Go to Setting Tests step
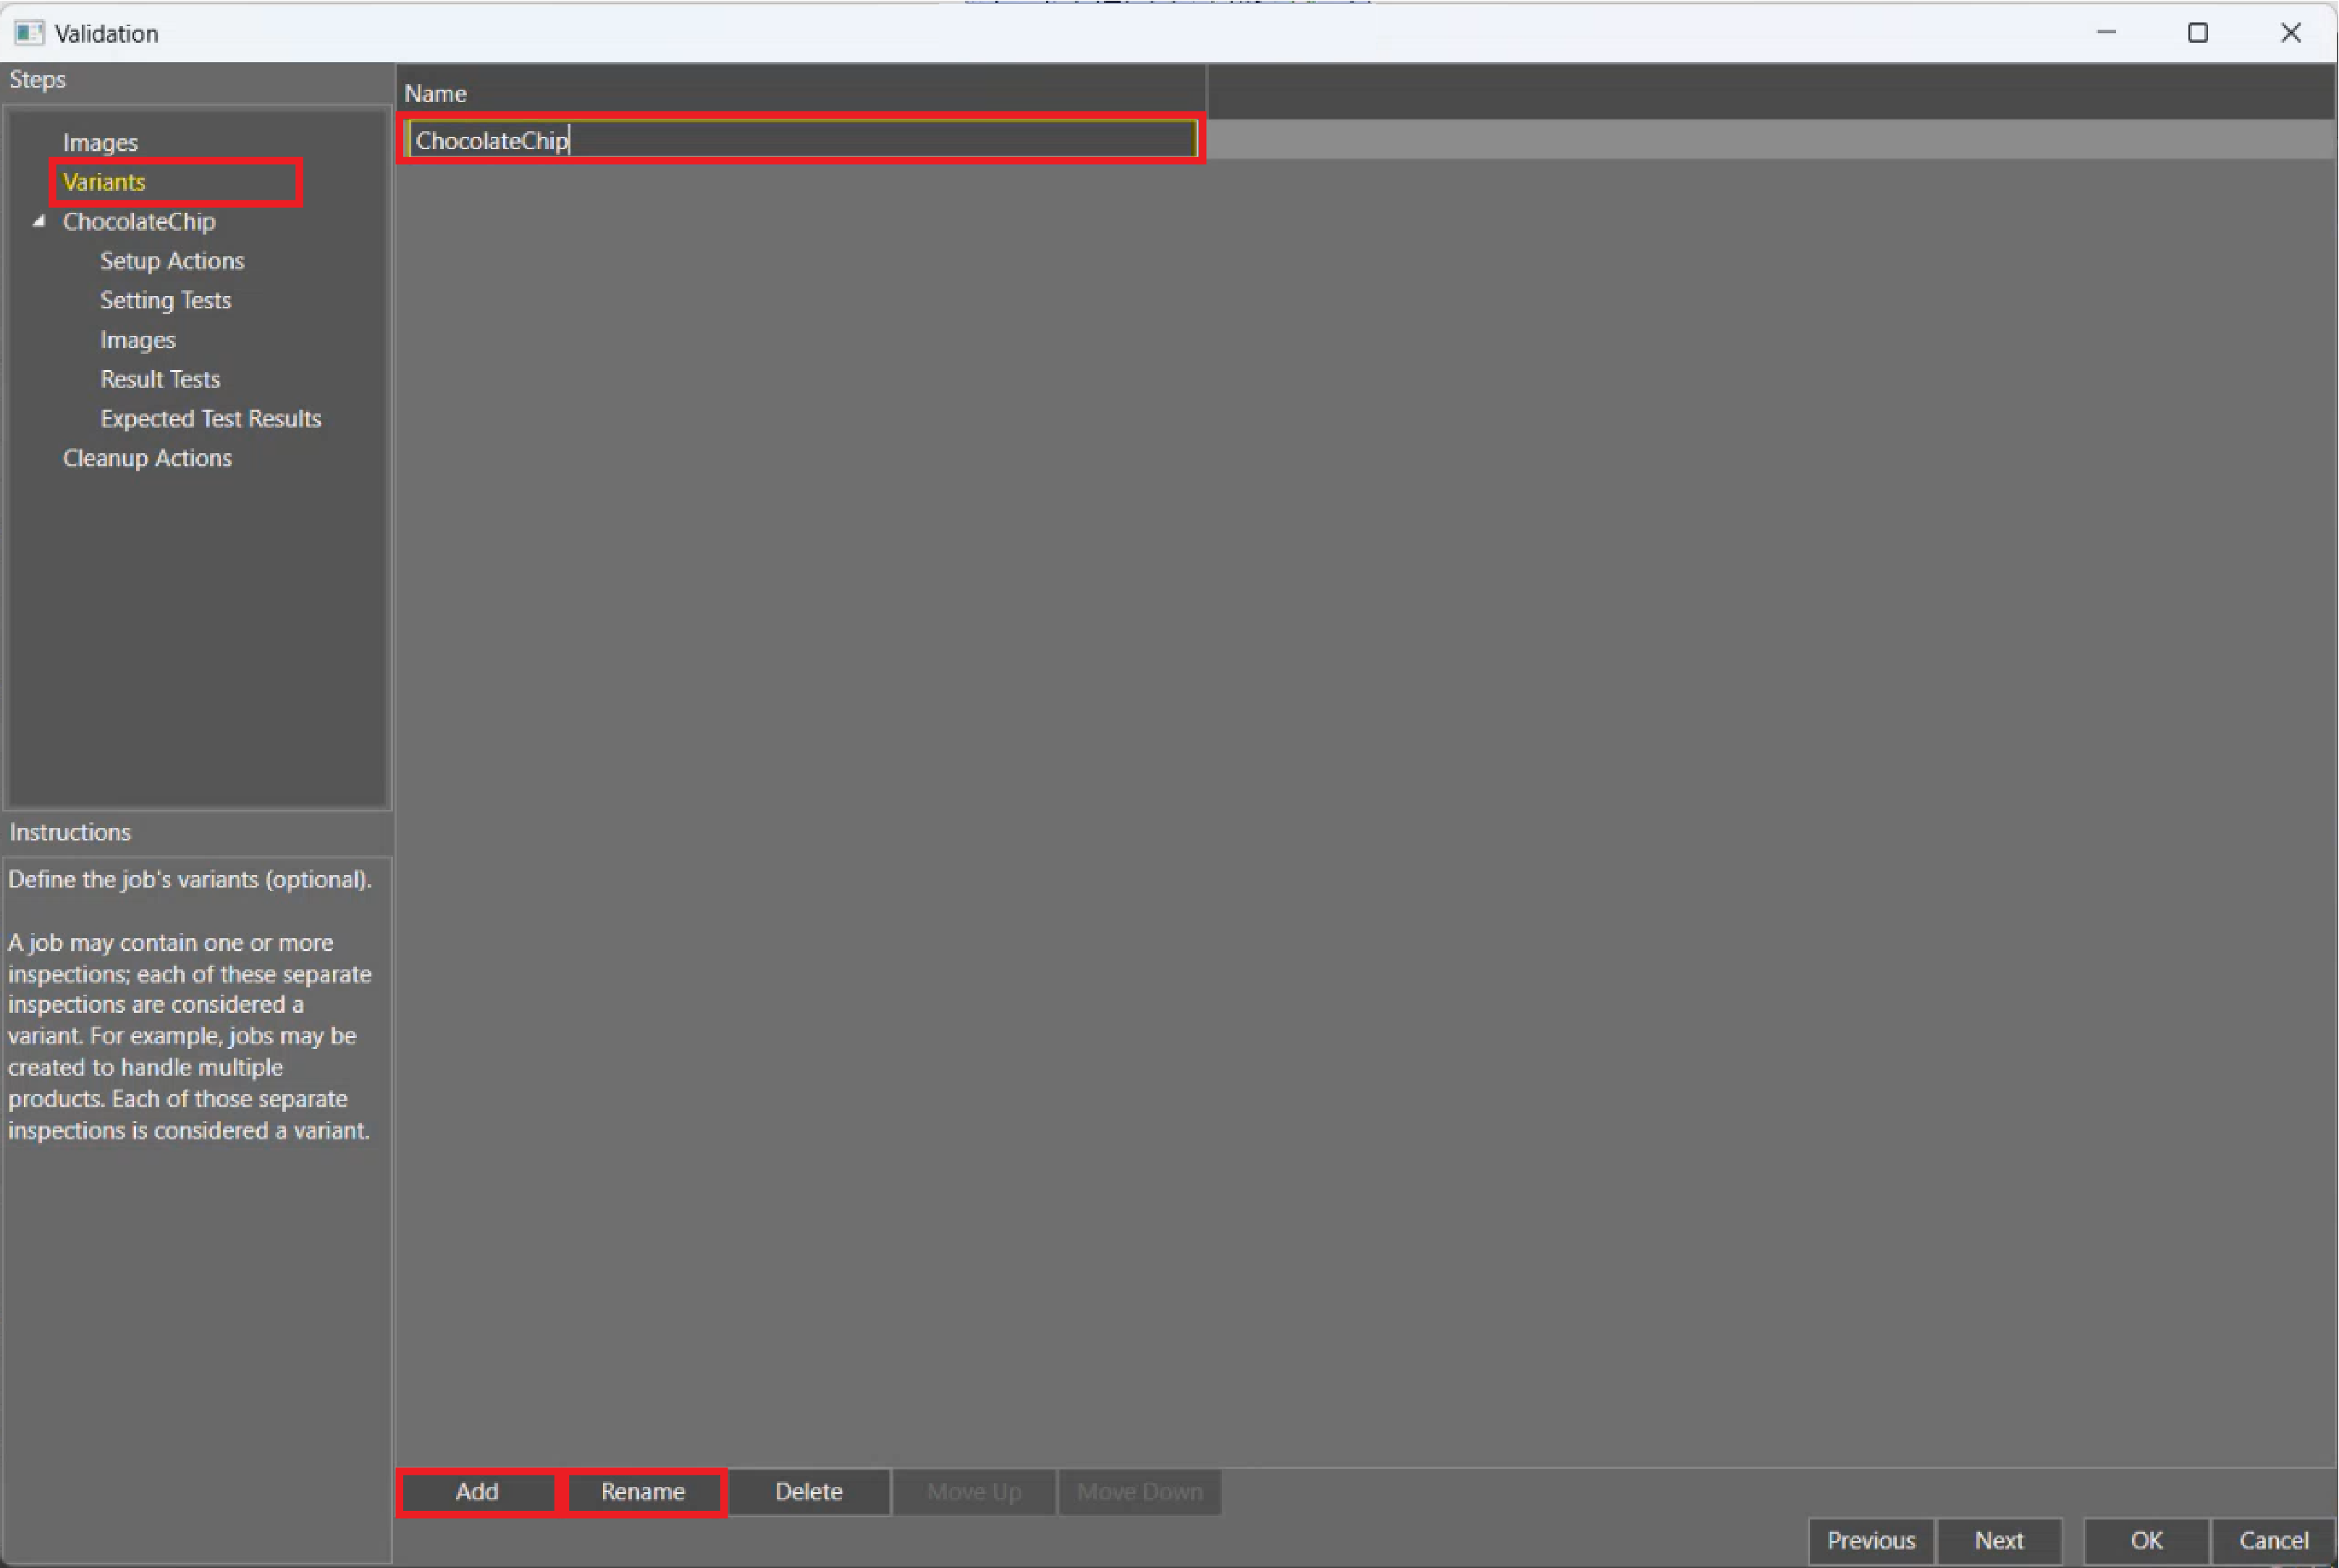This screenshot has width=2339, height=1568. pos(165,300)
